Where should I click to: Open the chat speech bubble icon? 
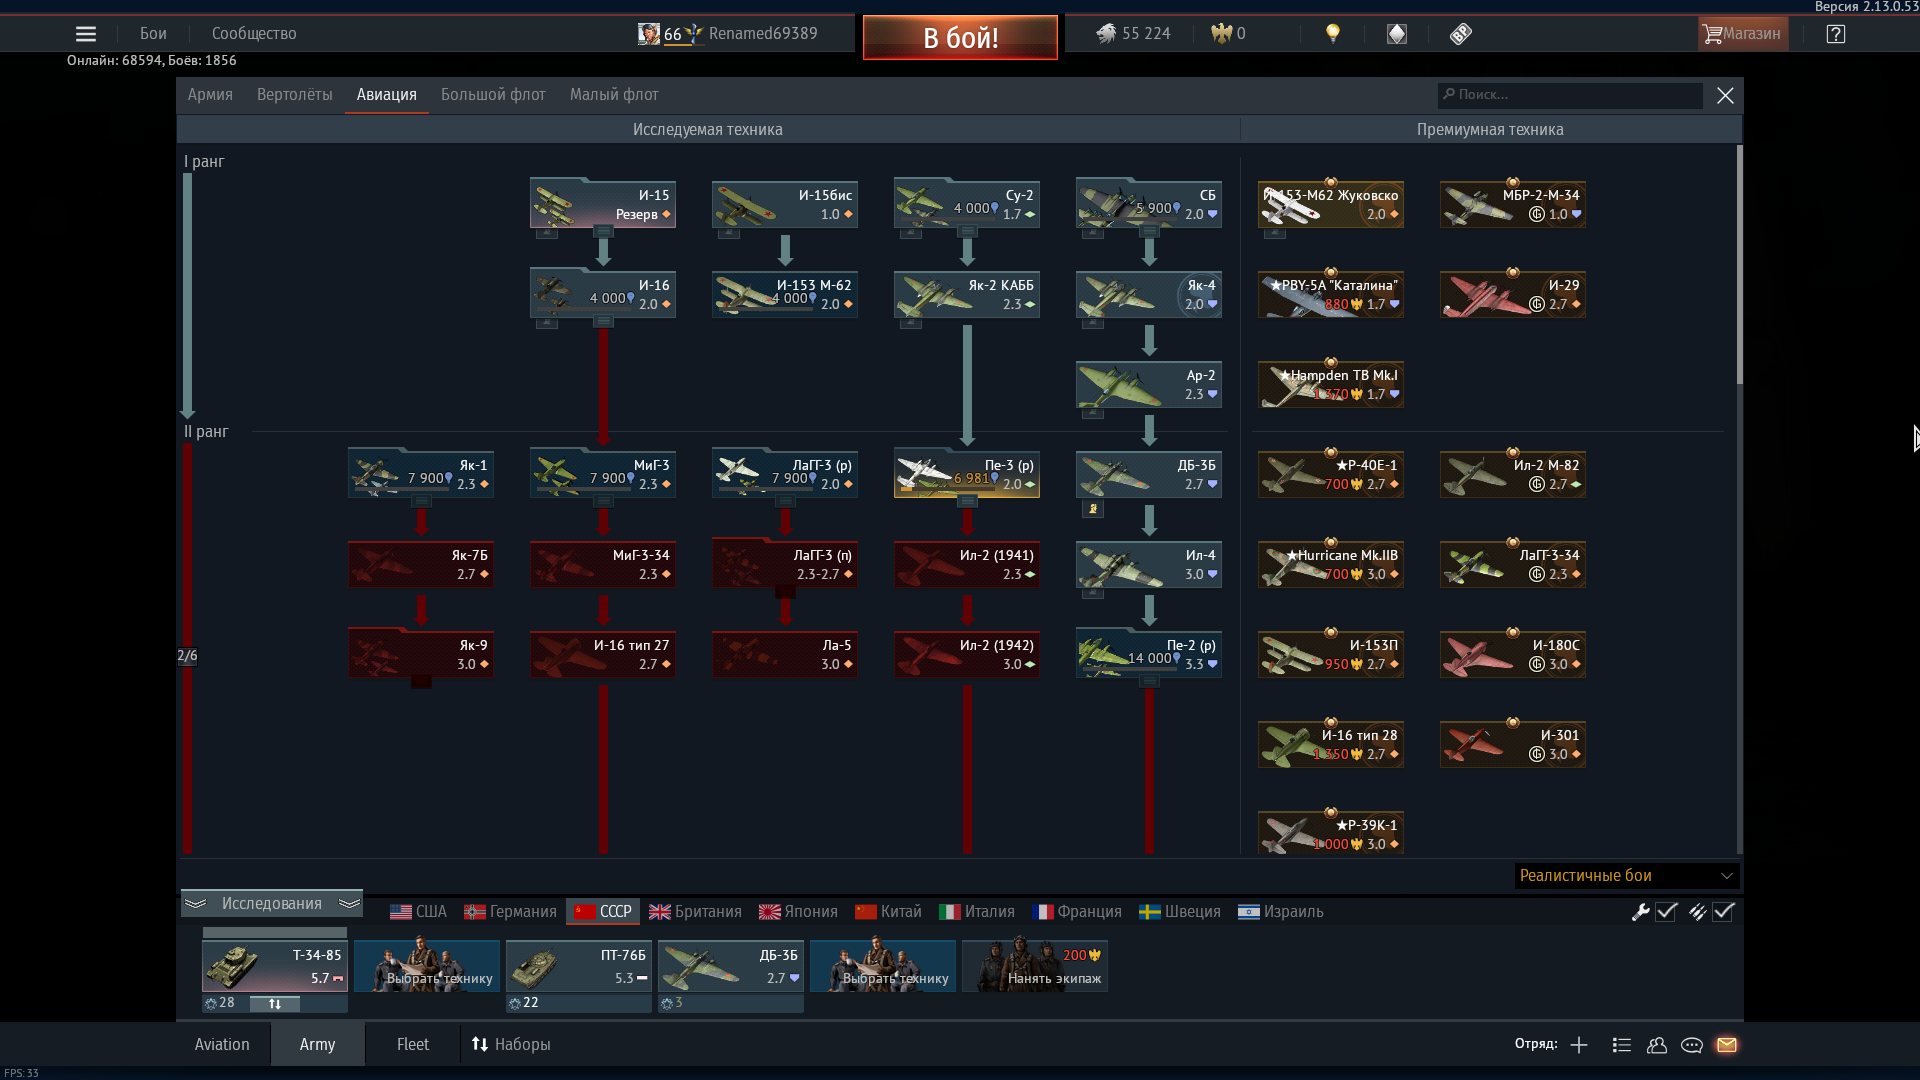(1692, 1045)
